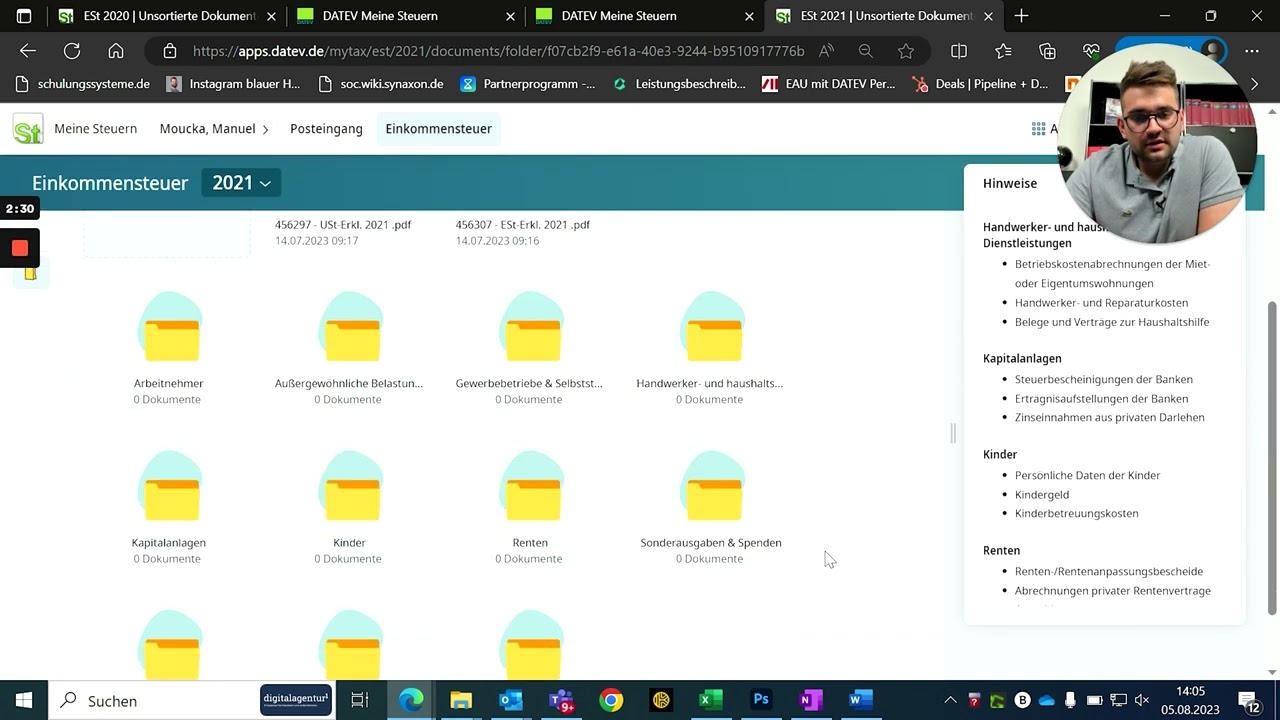
Task: Open Outlook from the taskbar
Action: point(511,700)
